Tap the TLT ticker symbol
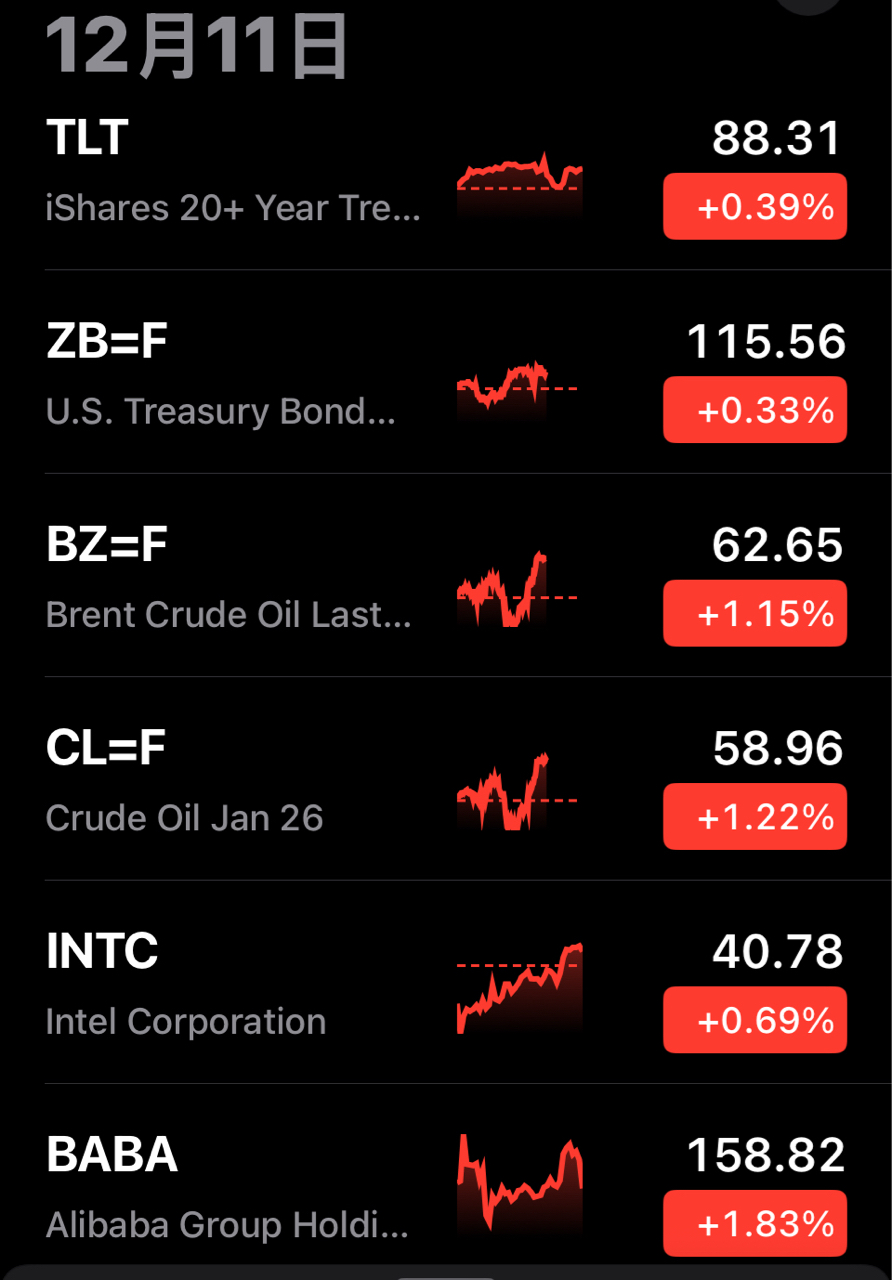Viewport: 892px width, 1280px height. (87, 138)
